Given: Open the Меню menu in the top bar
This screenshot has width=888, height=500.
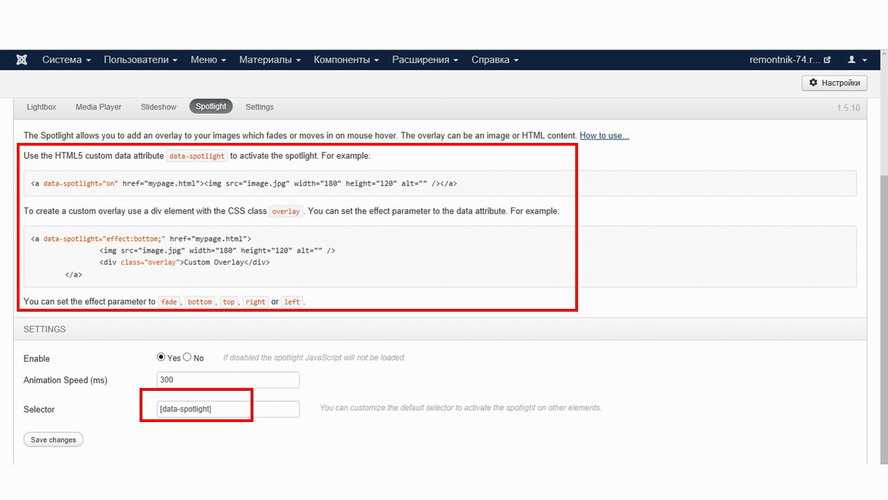Looking at the screenshot, I should point(208,60).
